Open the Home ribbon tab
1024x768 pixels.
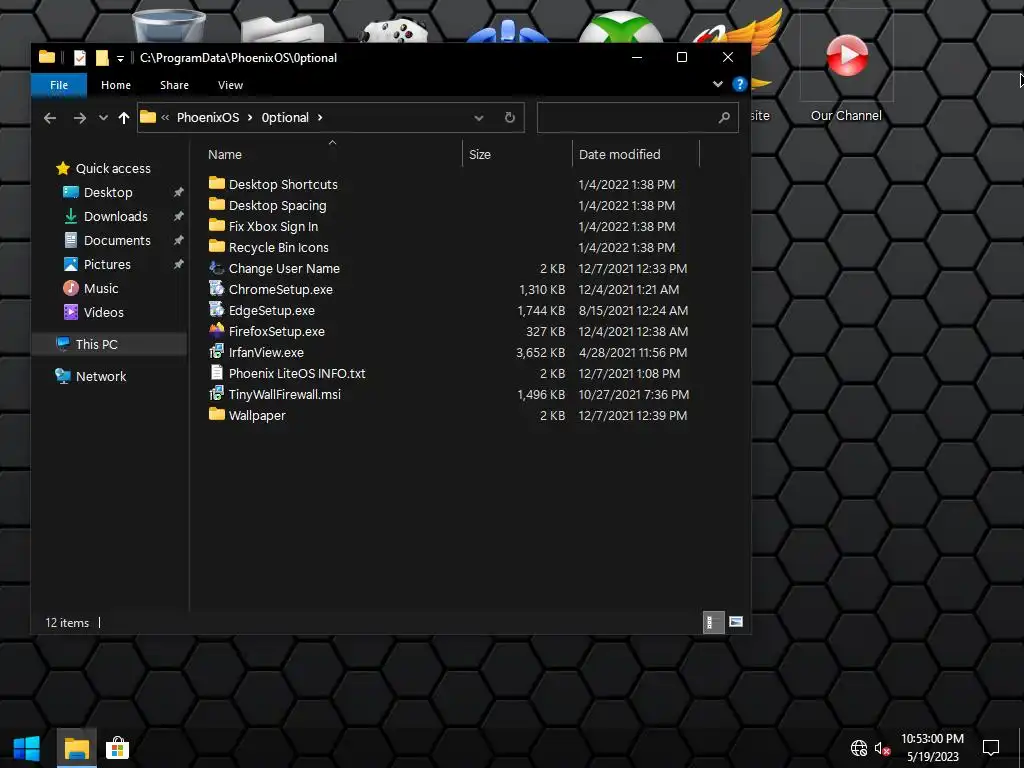point(116,85)
